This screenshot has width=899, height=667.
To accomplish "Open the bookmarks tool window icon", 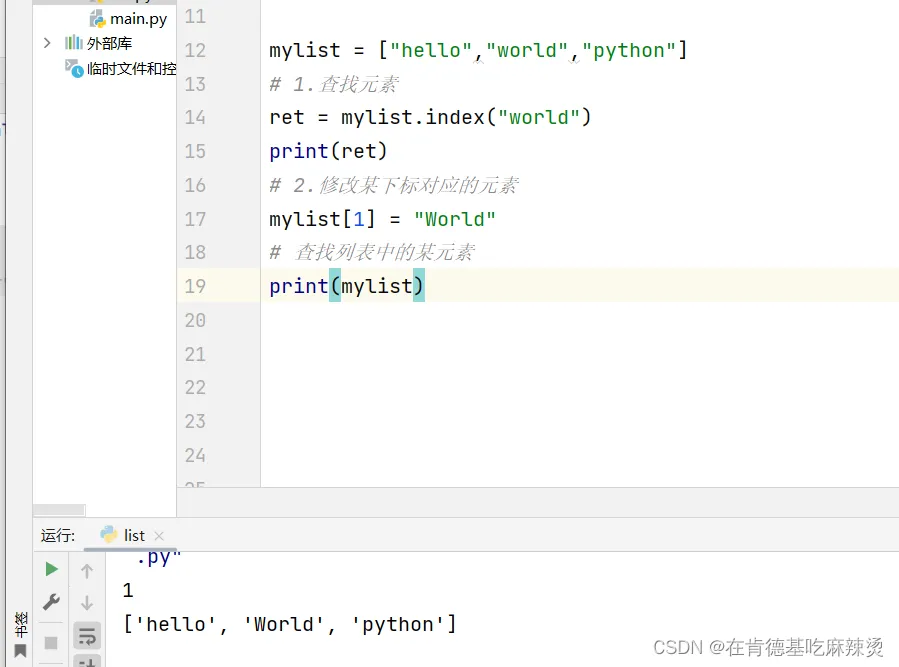I will pos(20,651).
